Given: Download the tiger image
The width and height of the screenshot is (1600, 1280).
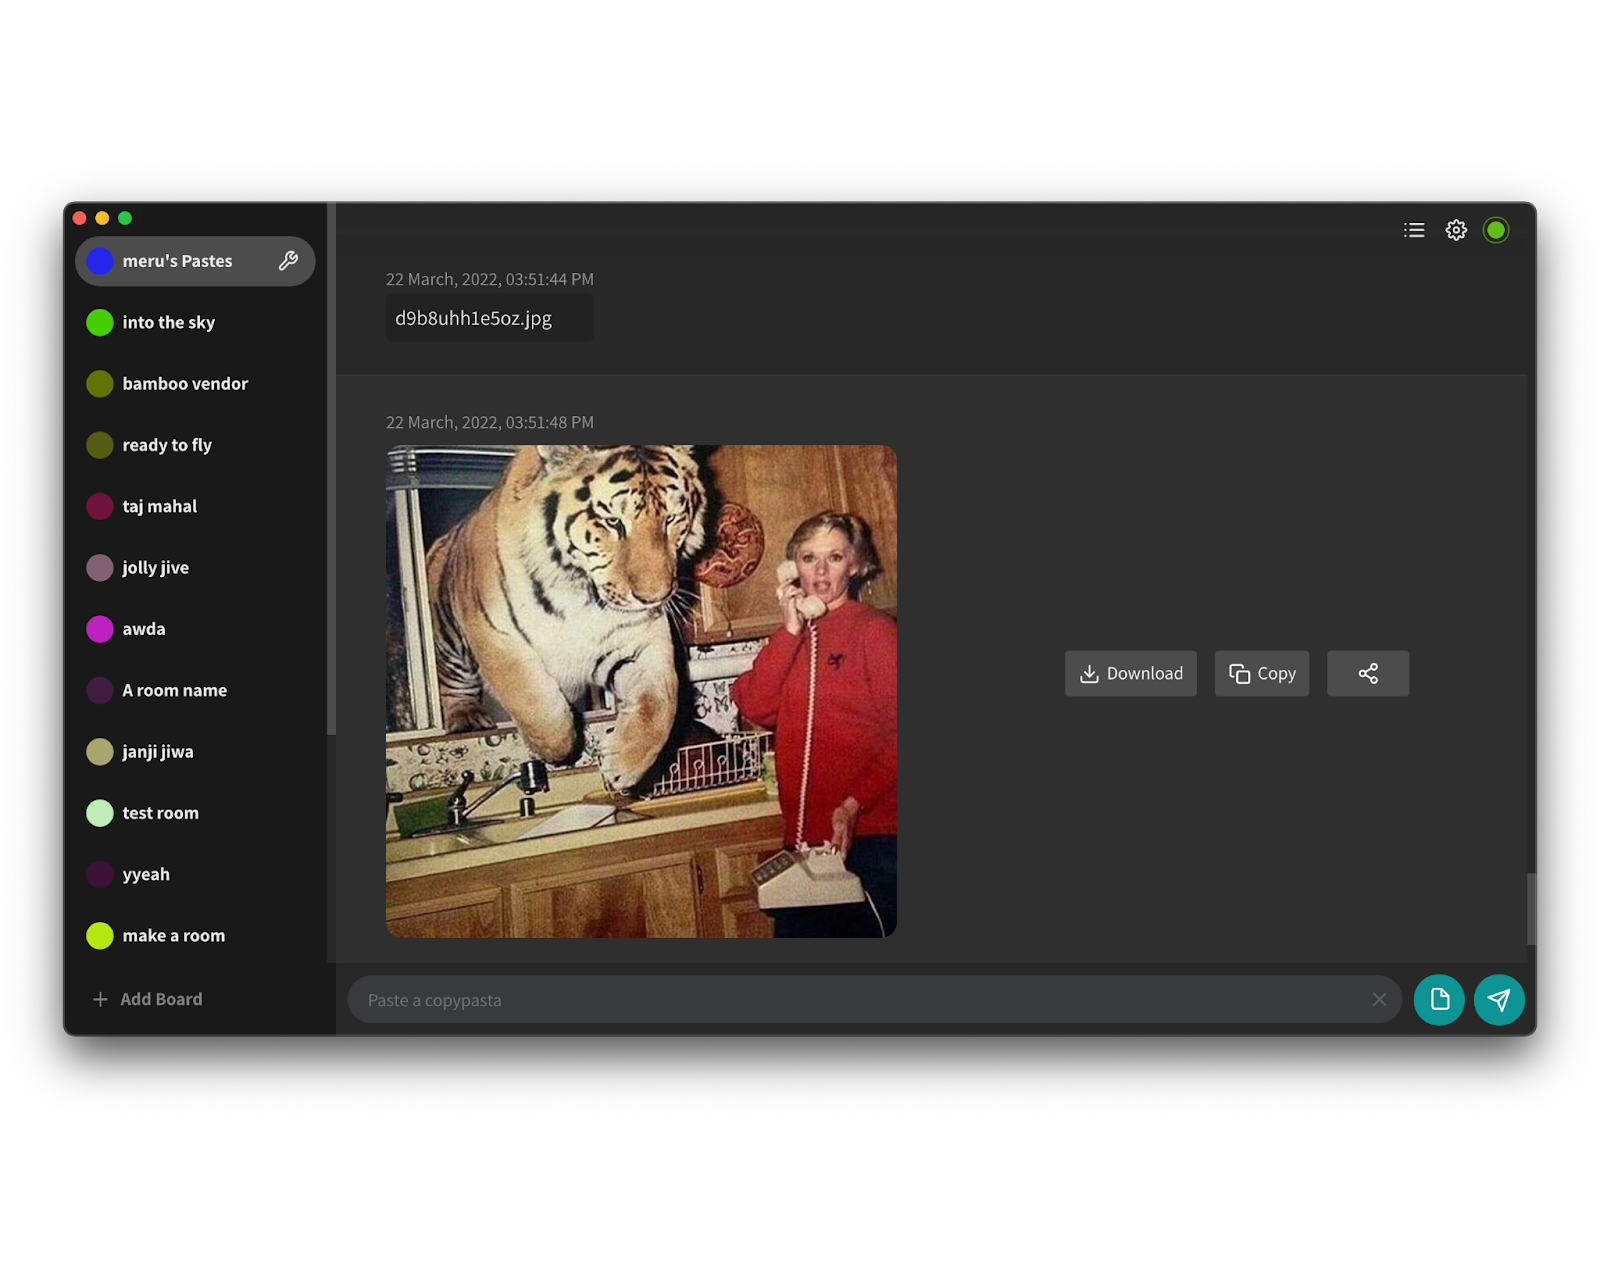Looking at the screenshot, I should [1130, 674].
